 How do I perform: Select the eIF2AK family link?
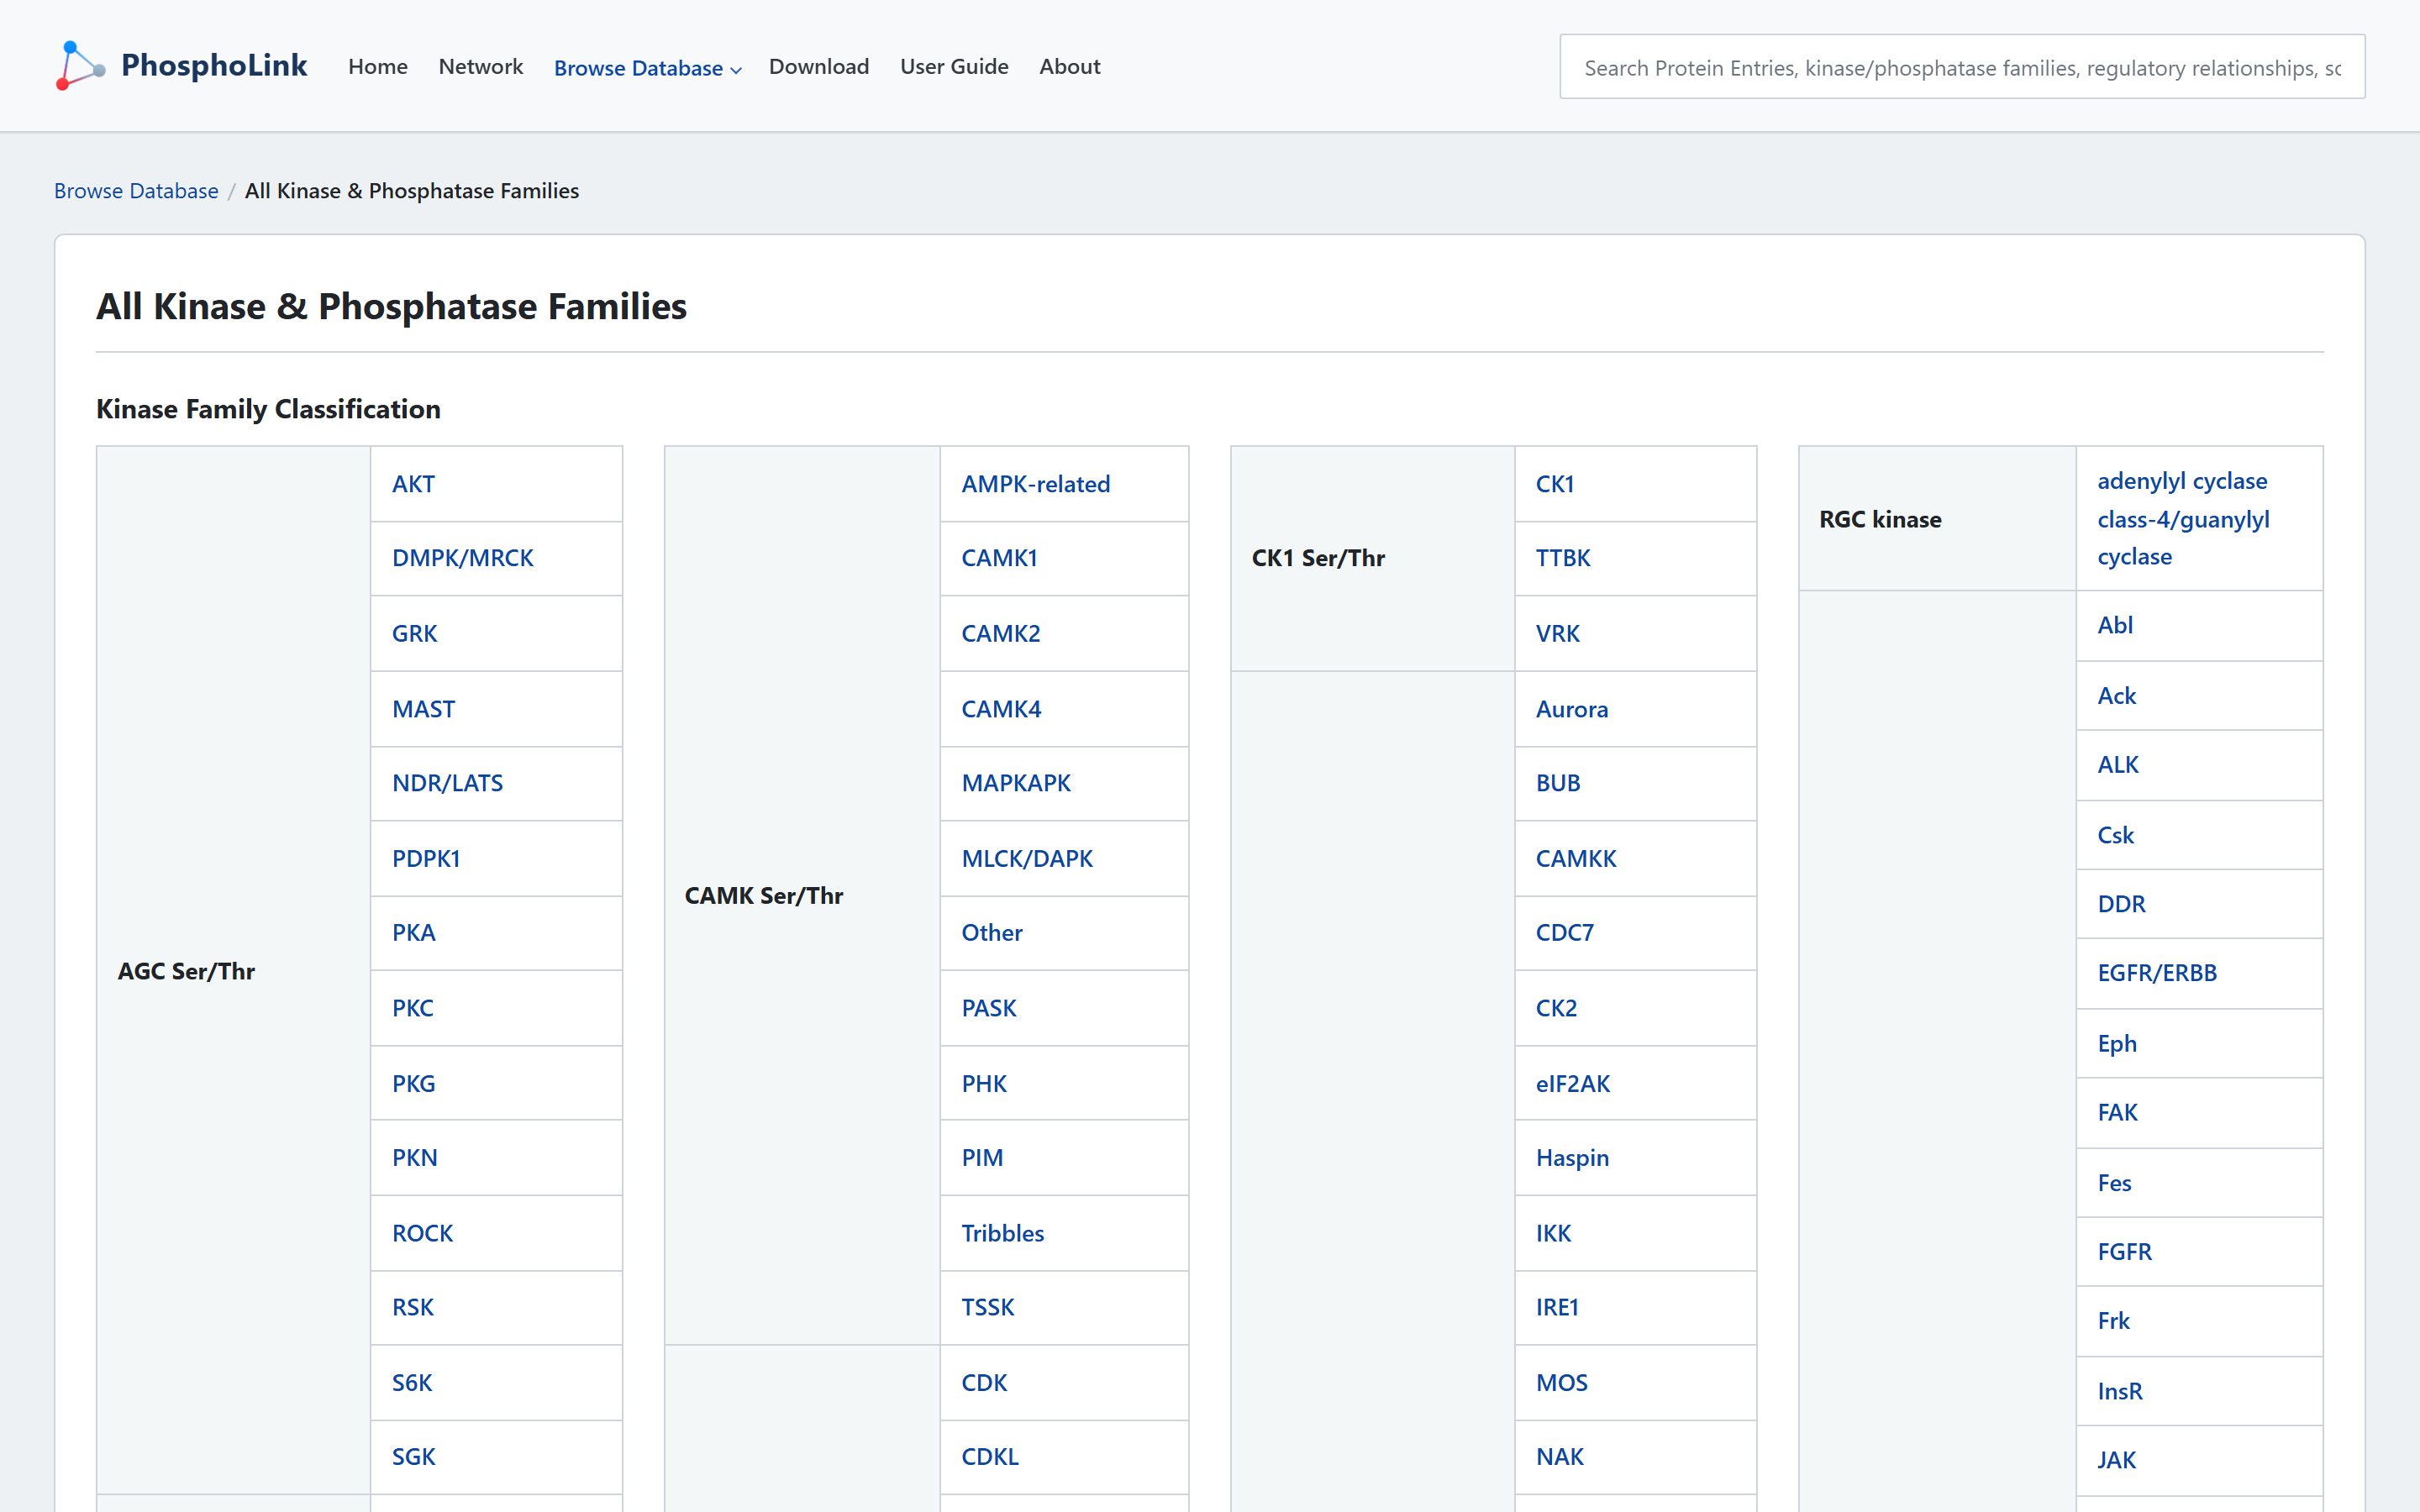pyautogui.click(x=1573, y=1084)
